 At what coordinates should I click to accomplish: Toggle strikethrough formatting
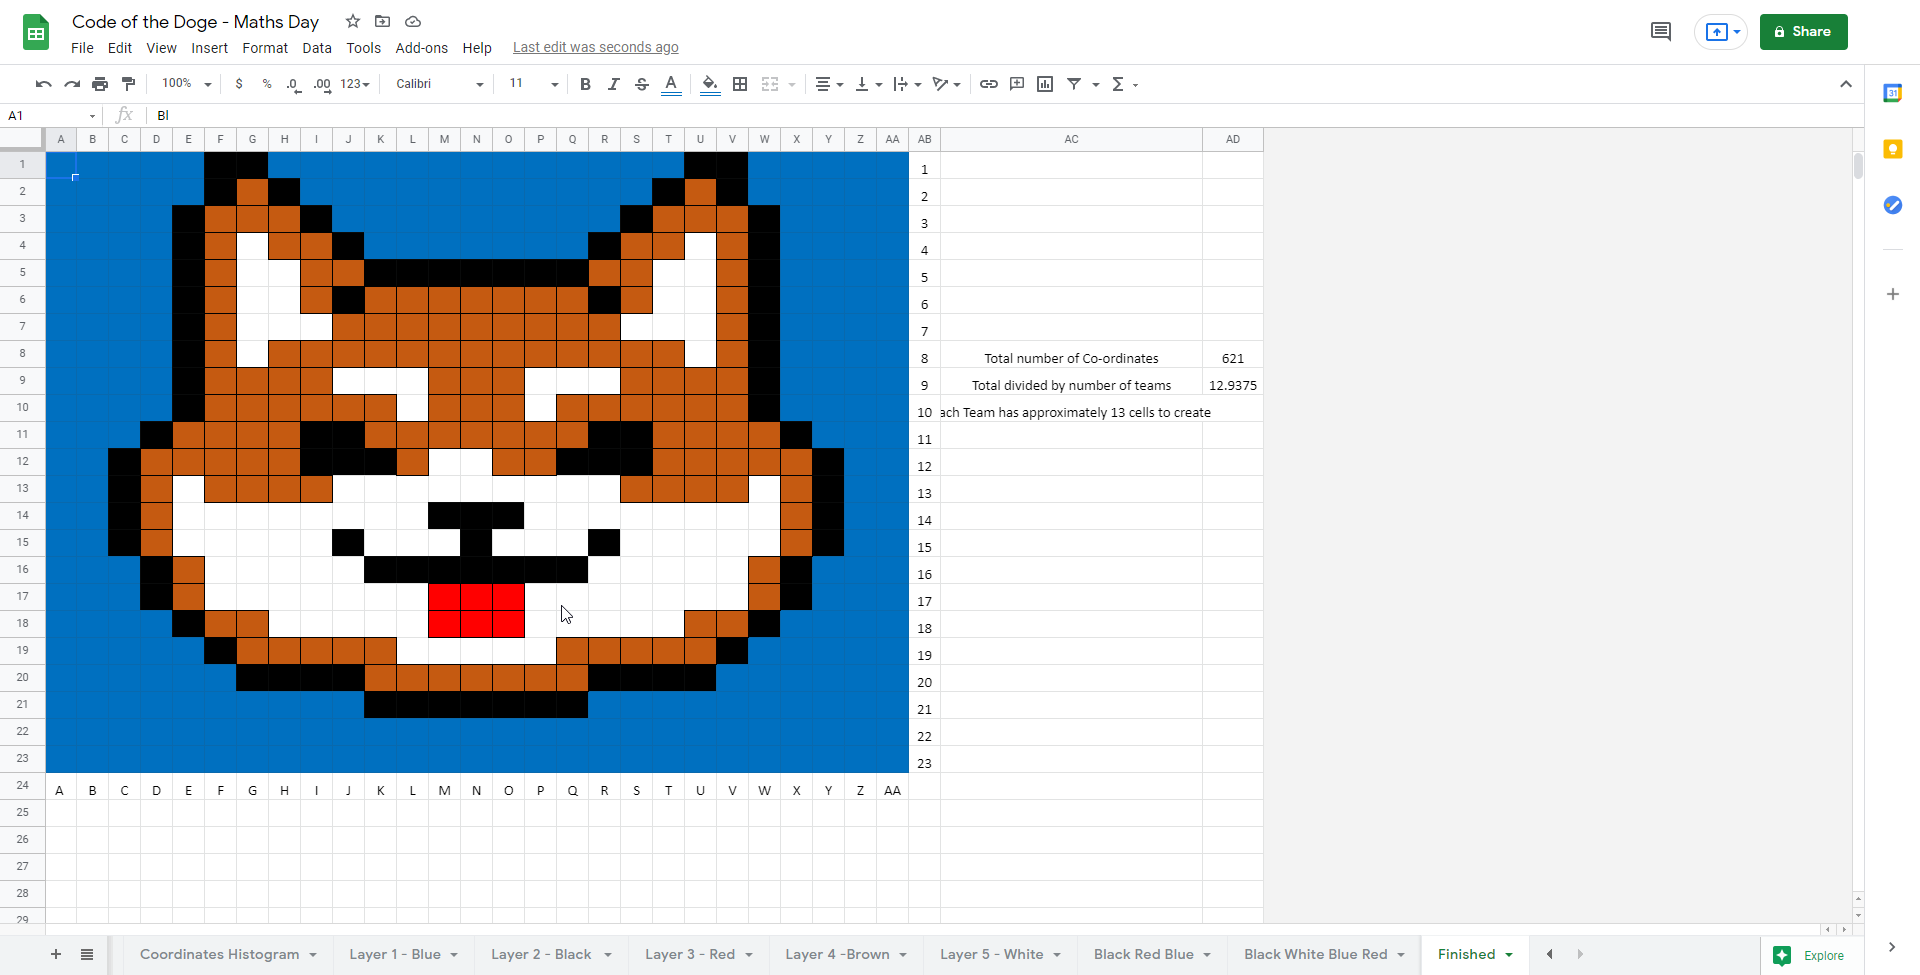point(642,84)
